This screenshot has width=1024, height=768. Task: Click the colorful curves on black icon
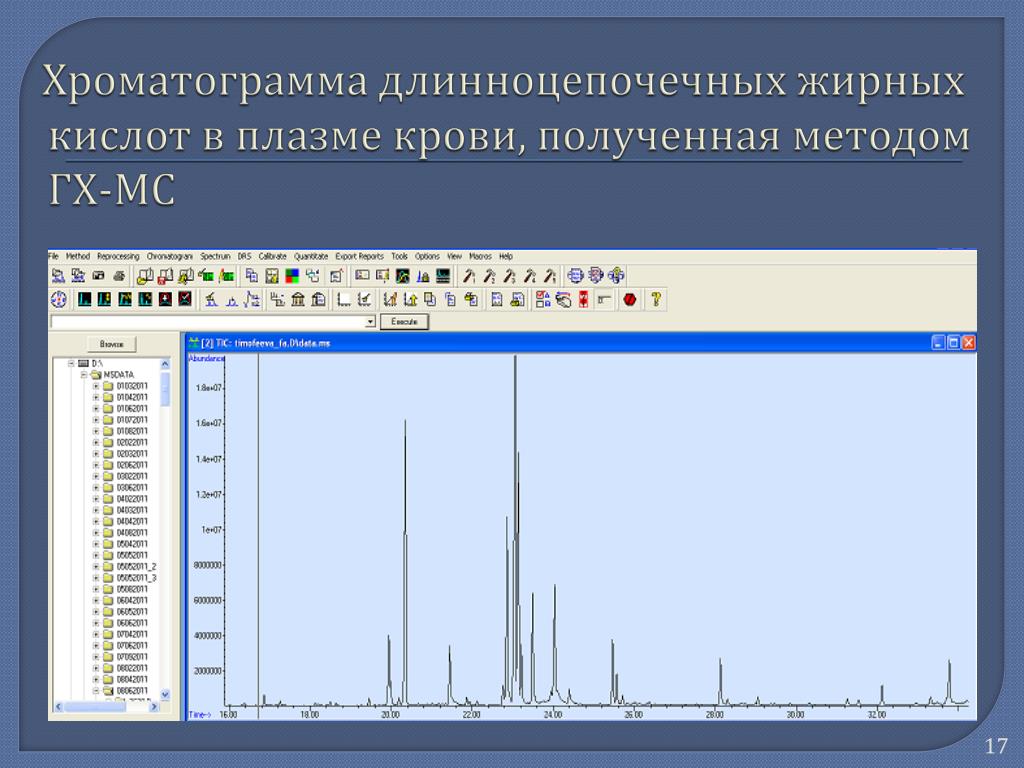click(402, 276)
